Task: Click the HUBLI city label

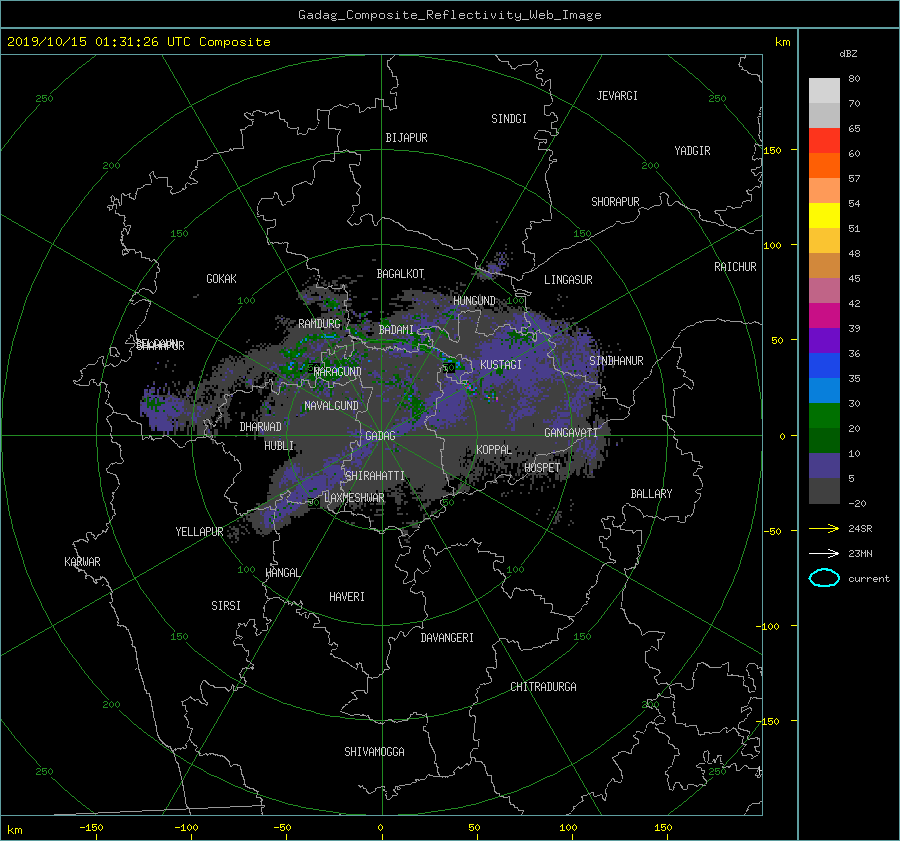Action: 279,446
